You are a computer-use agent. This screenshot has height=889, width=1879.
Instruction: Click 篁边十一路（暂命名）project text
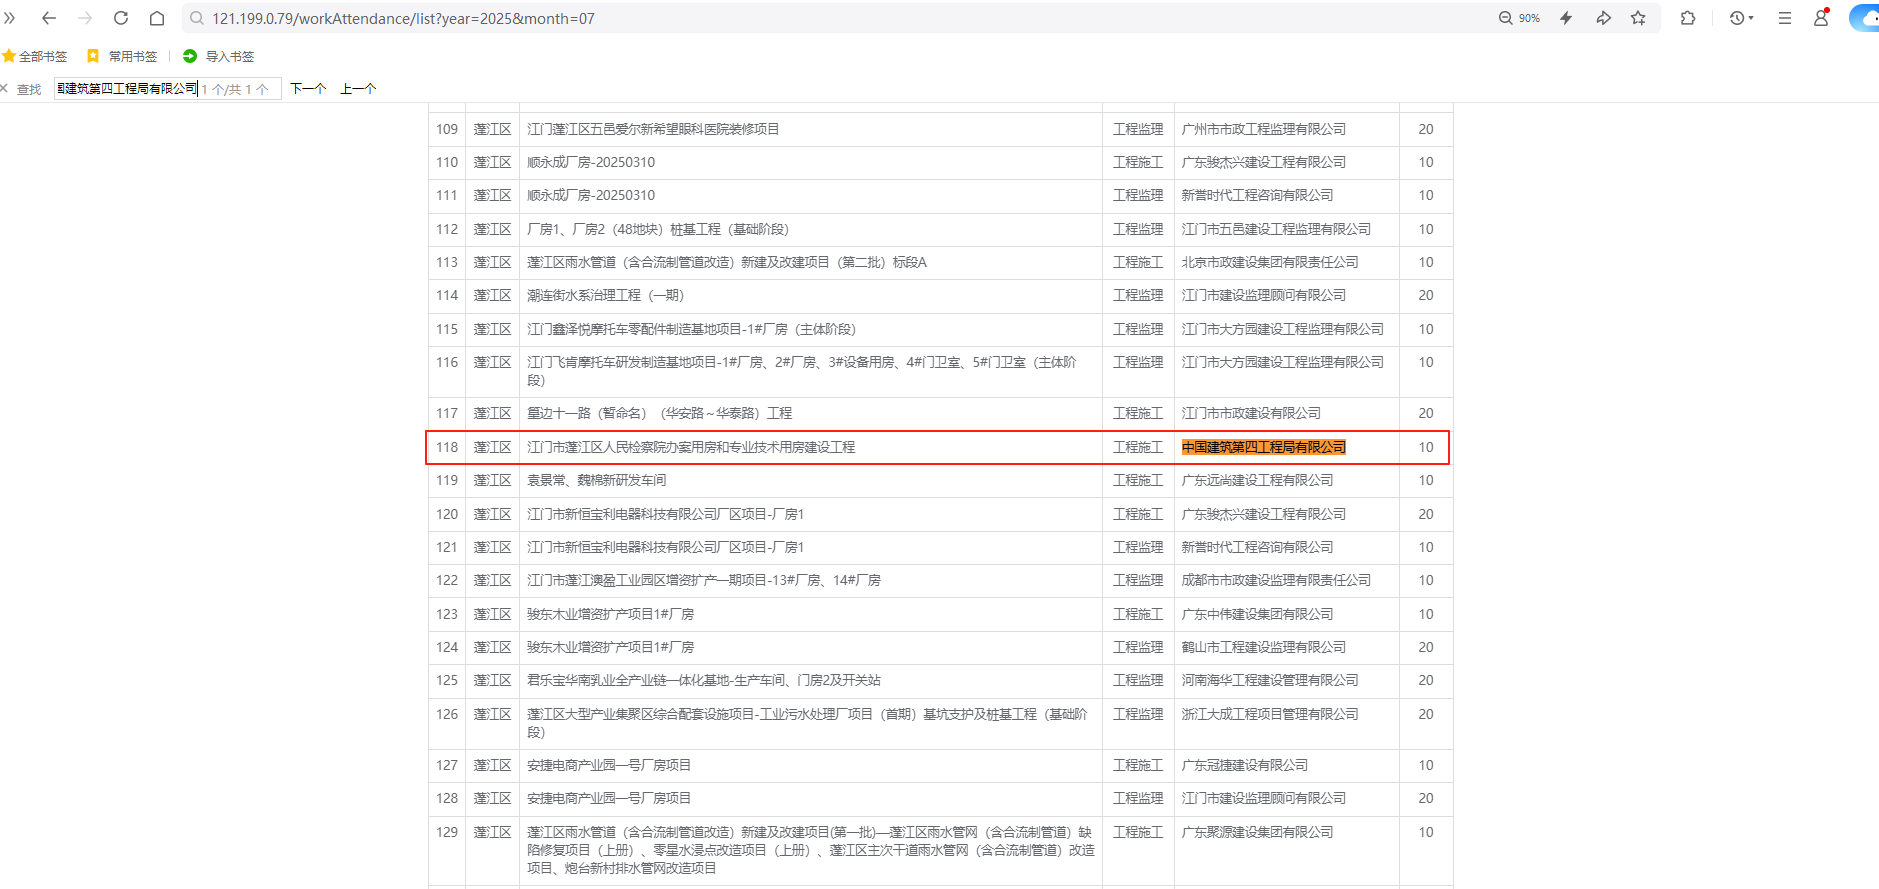(x=659, y=413)
